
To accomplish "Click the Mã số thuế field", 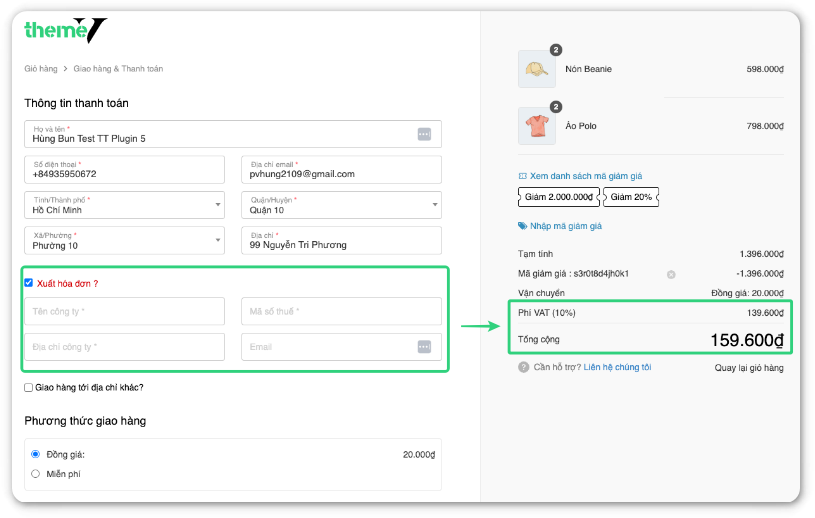I will 341,311.
